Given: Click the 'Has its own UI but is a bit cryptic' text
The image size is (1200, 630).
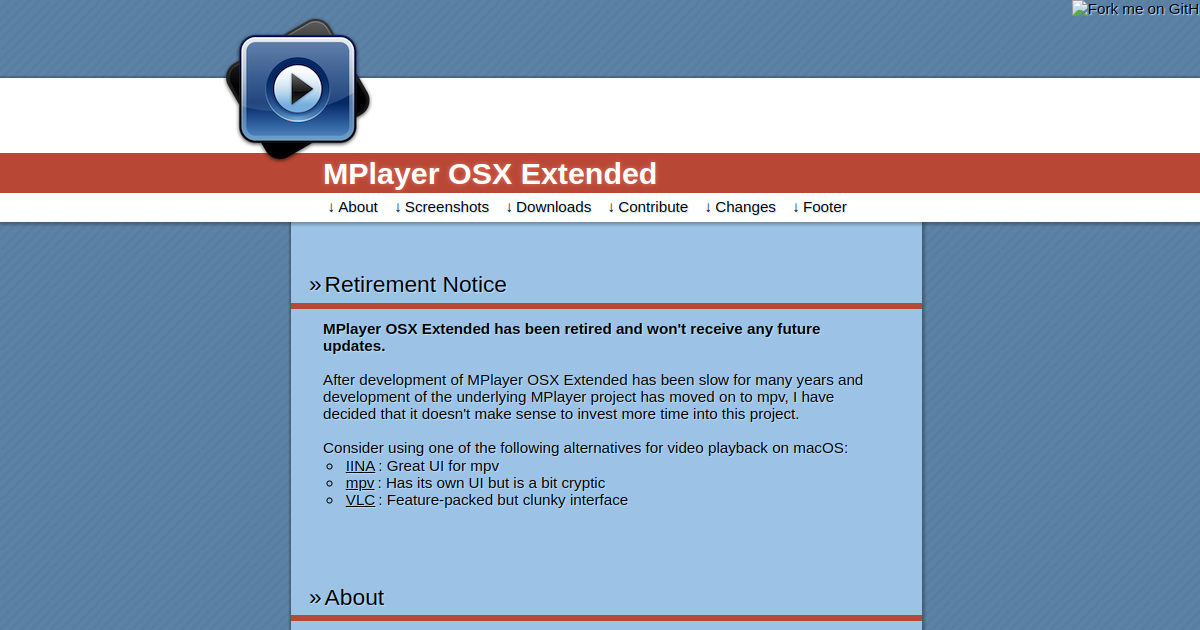Looking at the screenshot, I should point(495,483).
